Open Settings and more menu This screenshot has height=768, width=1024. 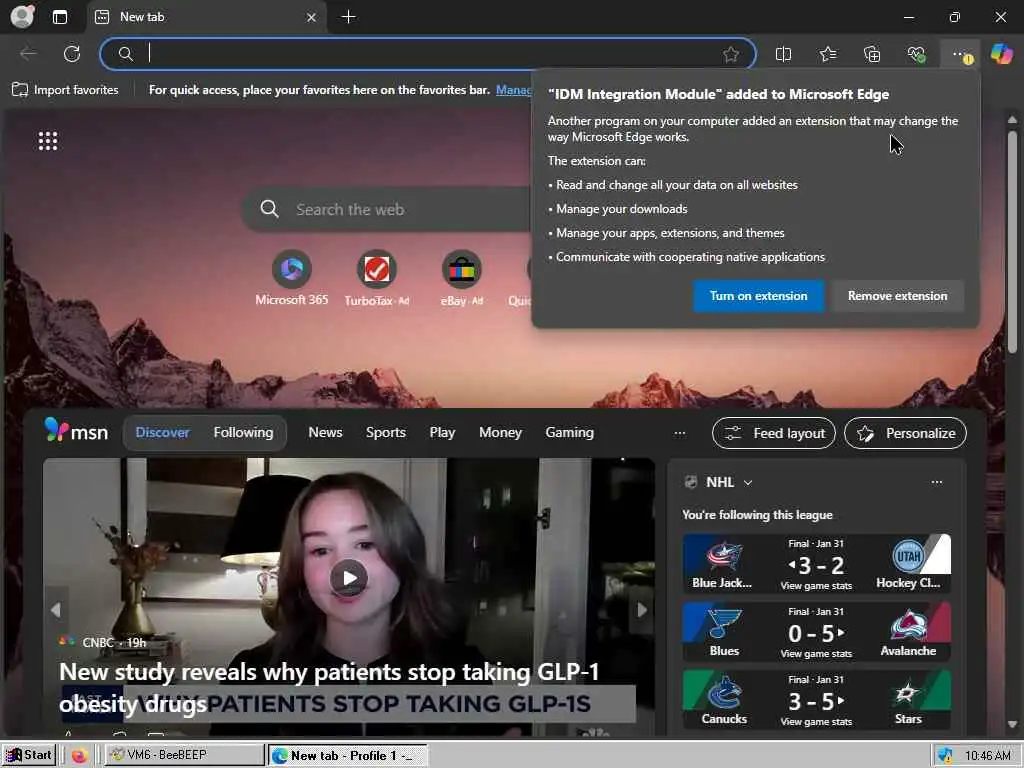coord(961,54)
